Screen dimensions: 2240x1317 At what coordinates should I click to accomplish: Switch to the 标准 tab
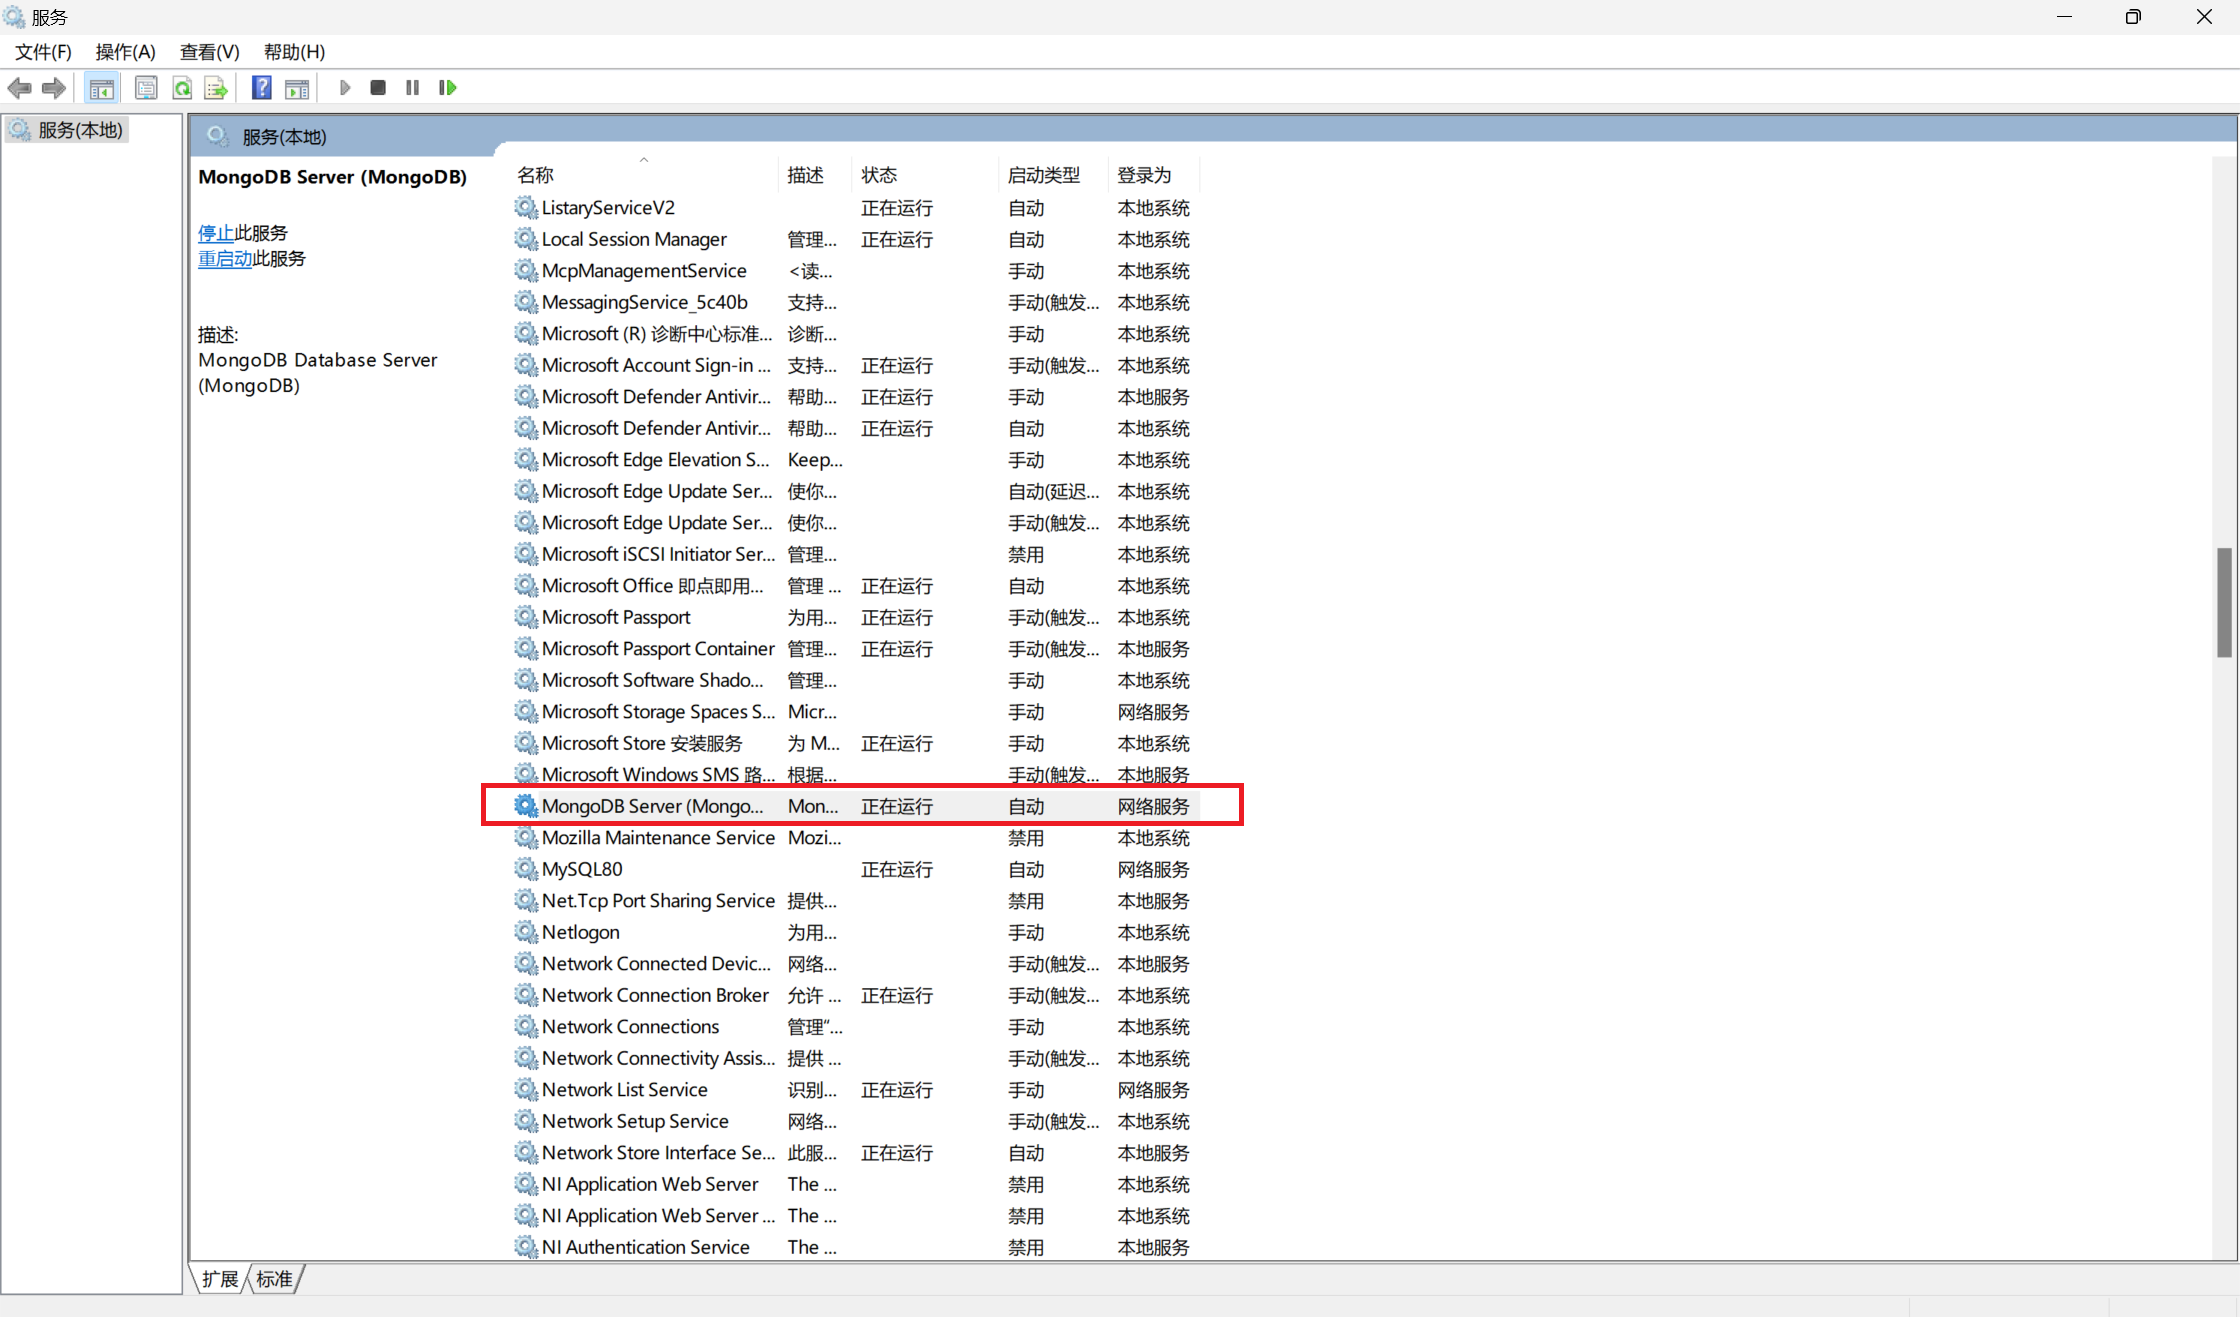click(274, 1279)
